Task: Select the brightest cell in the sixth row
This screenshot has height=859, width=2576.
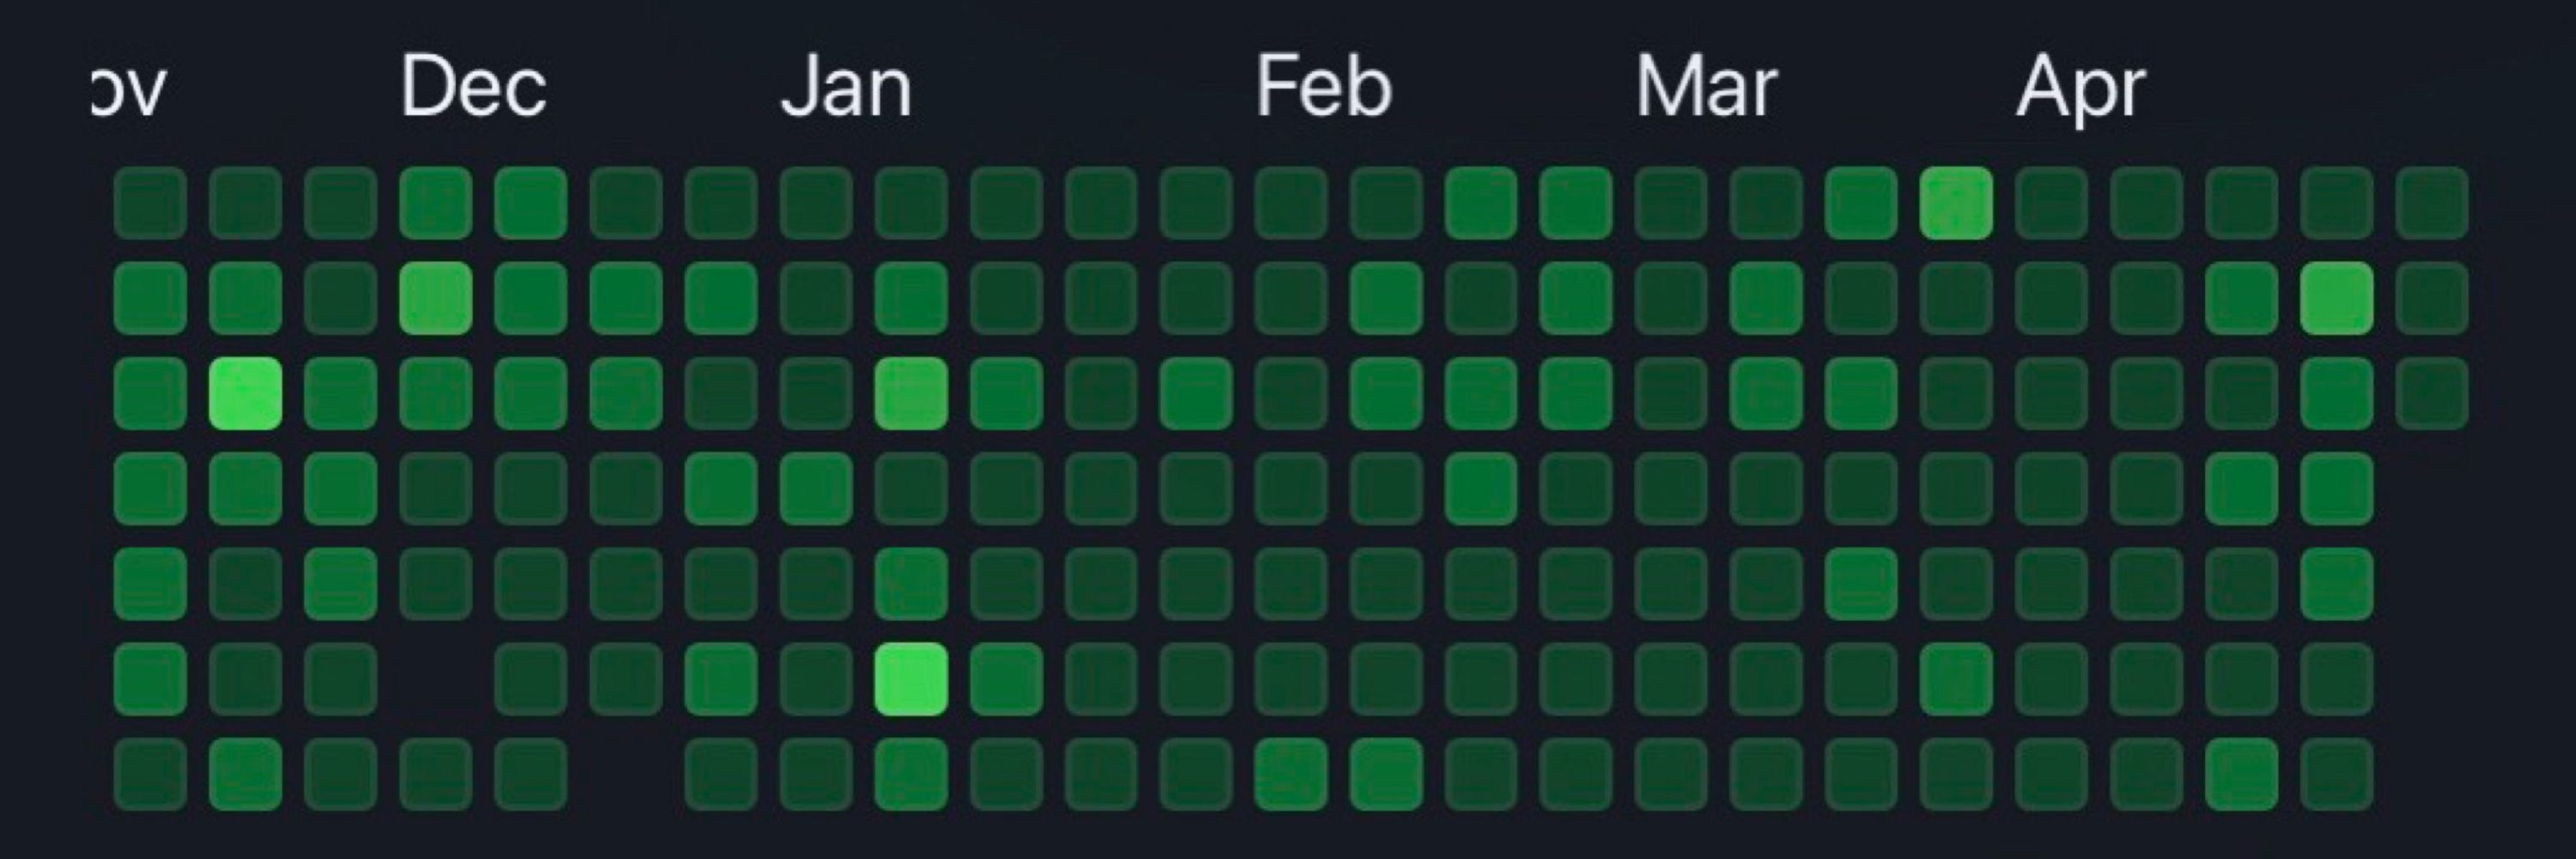Action: click(x=911, y=679)
